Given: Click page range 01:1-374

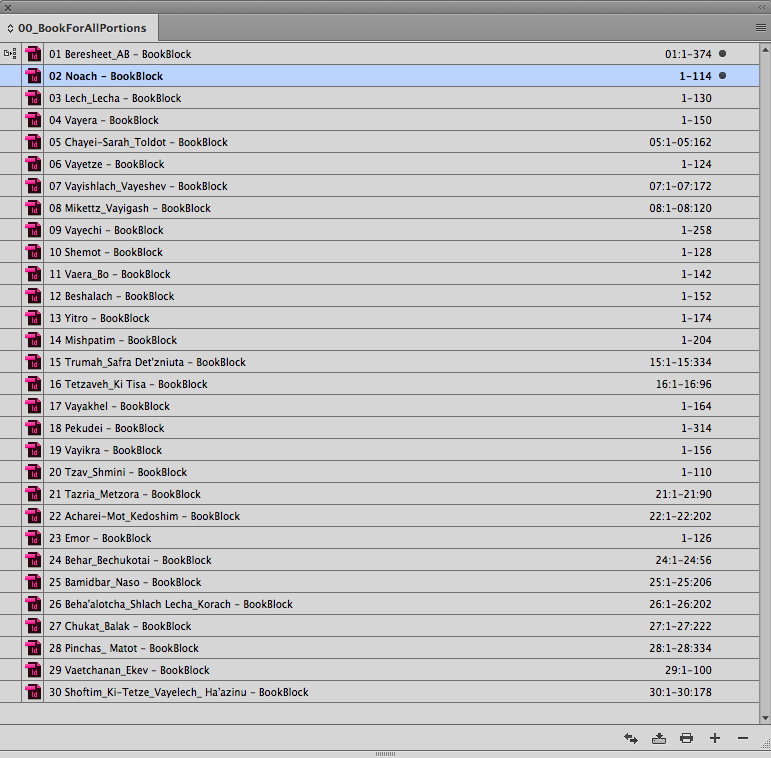Looking at the screenshot, I should click(688, 54).
